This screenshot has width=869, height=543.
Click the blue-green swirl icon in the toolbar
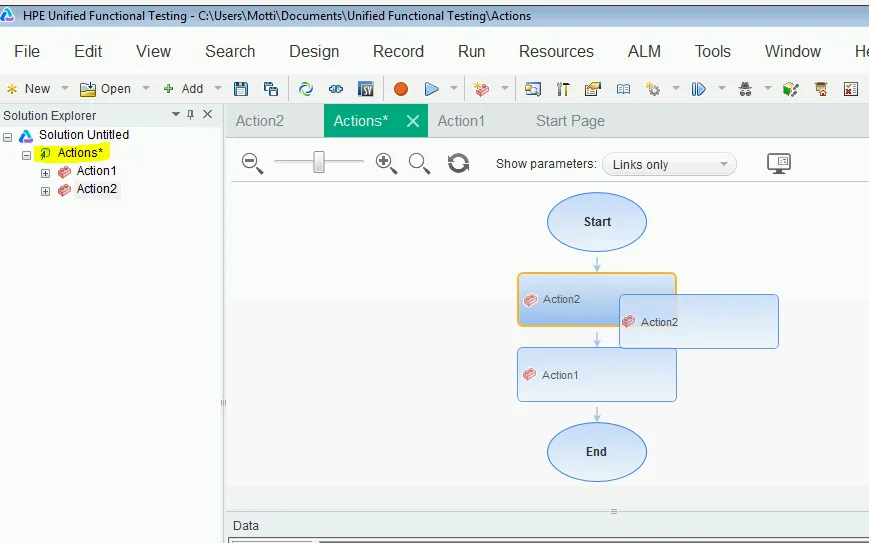[305, 89]
